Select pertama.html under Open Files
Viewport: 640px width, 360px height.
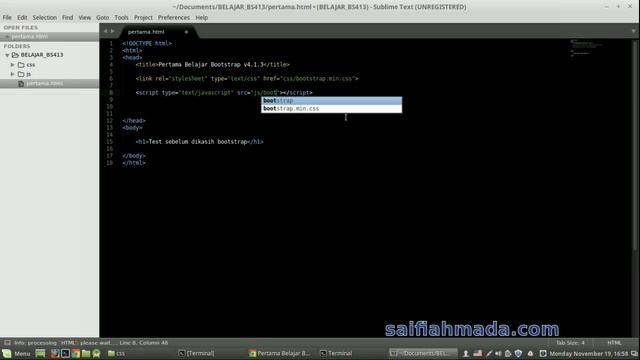tap(49, 36)
